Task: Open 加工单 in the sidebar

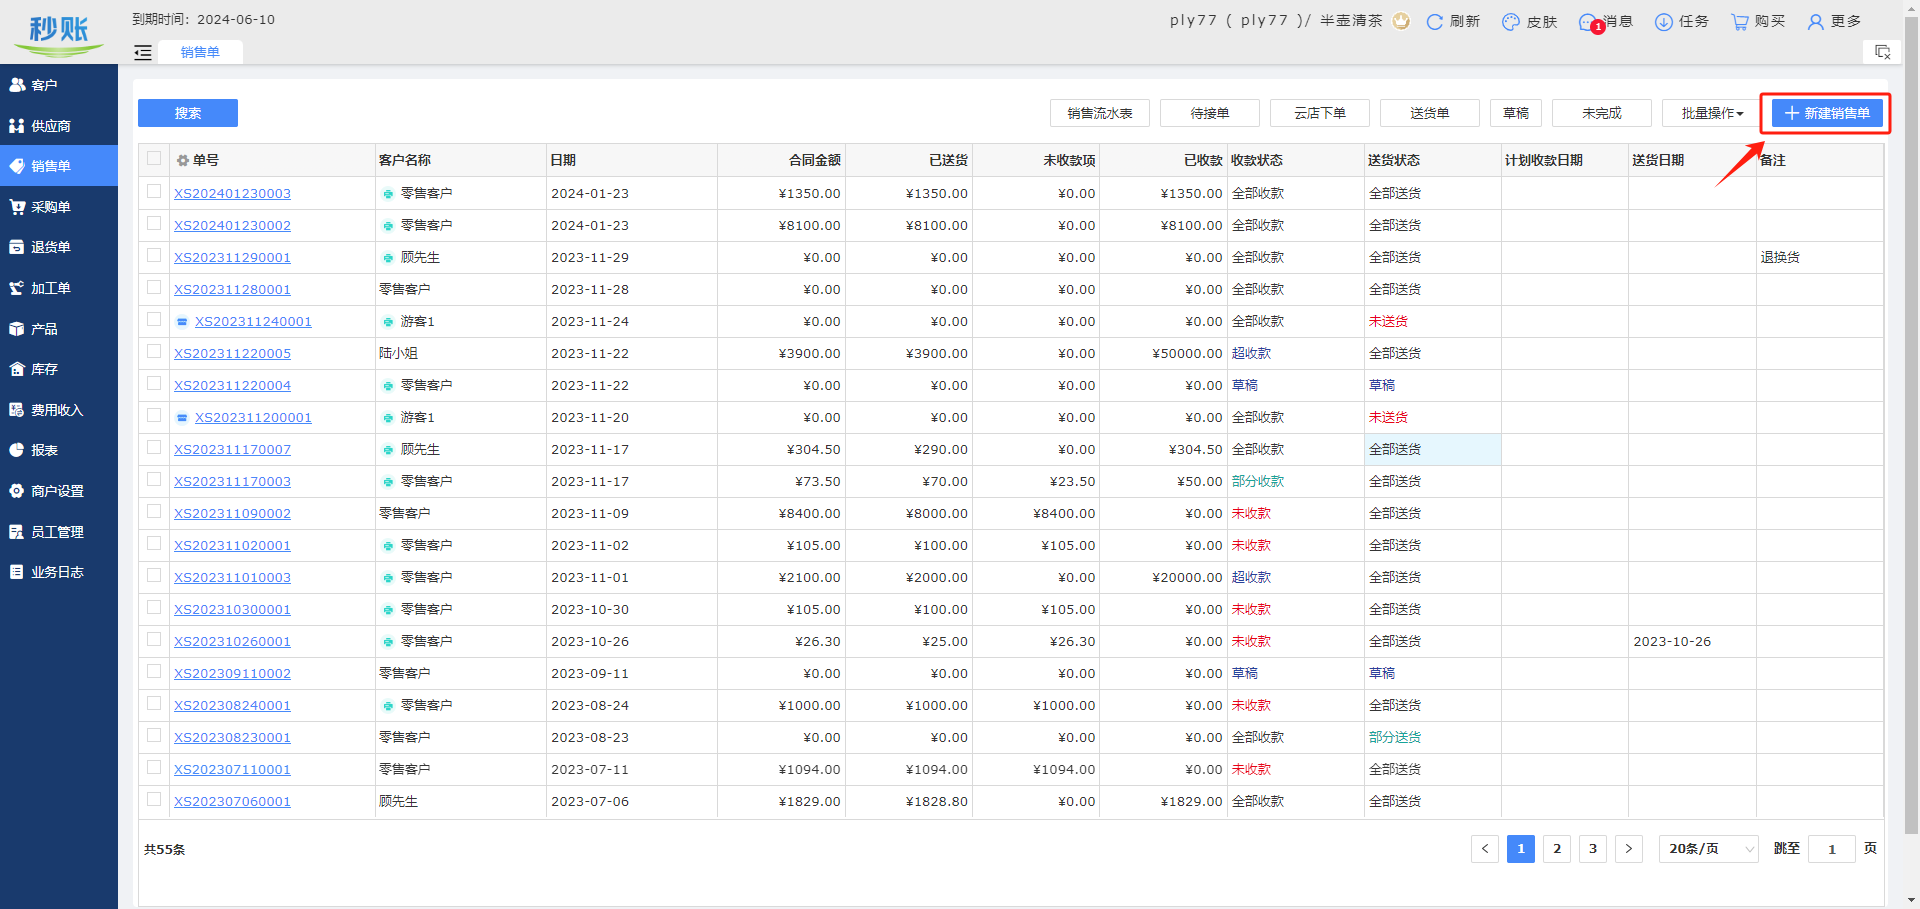Action: [59, 288]
